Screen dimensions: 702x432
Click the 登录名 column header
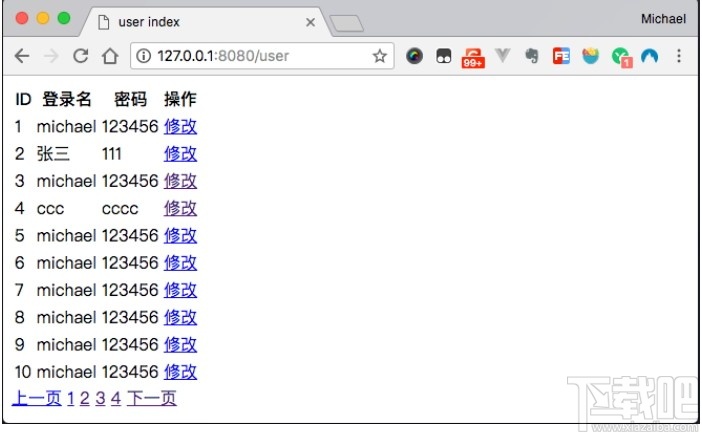pyautogui.click(x=67, y=99)
